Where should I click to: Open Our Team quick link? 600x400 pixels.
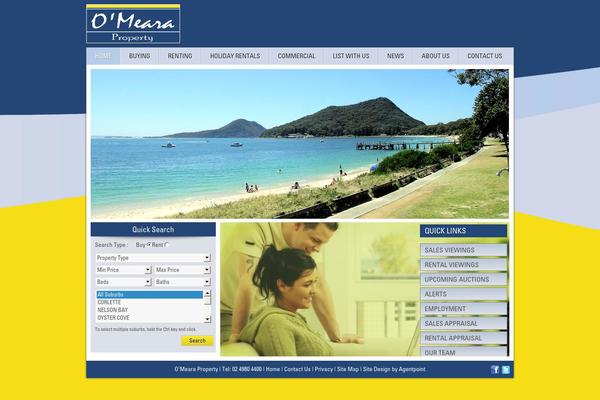click(x=464, y=352)
